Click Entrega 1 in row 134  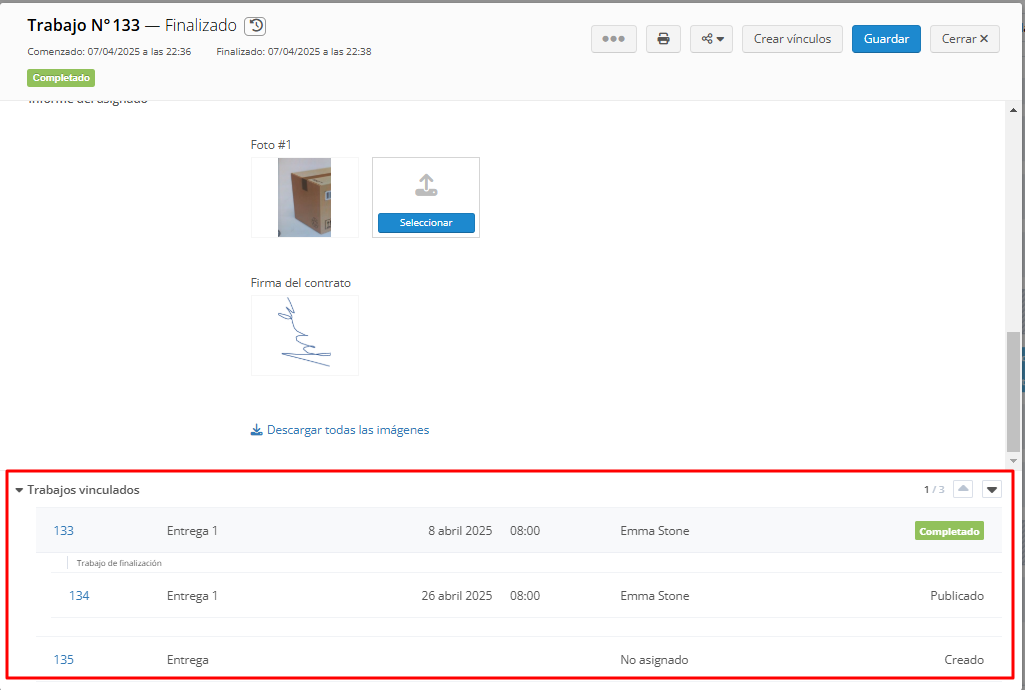click(x=192, y=595)
